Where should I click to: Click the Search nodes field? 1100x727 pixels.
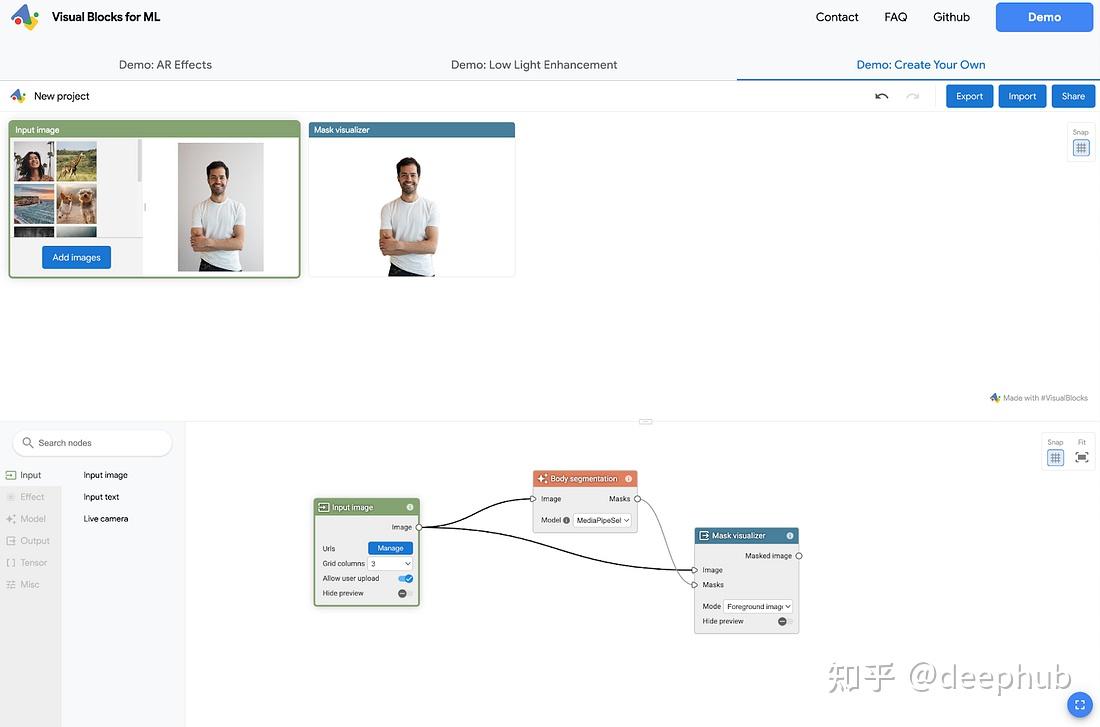tap(92, 441)
